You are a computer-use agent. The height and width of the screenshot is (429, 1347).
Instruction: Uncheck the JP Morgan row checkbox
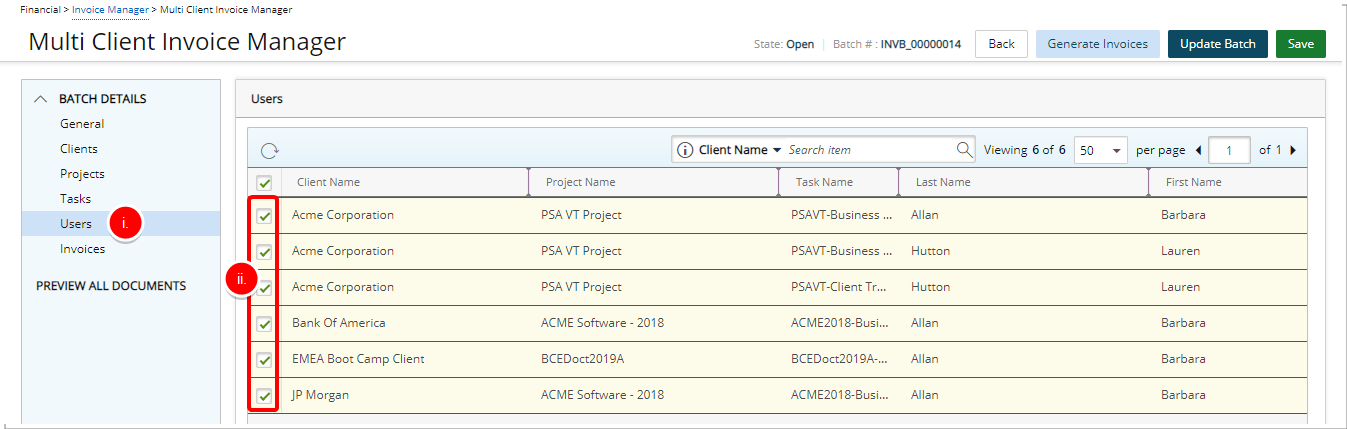(x=265, y=396)
